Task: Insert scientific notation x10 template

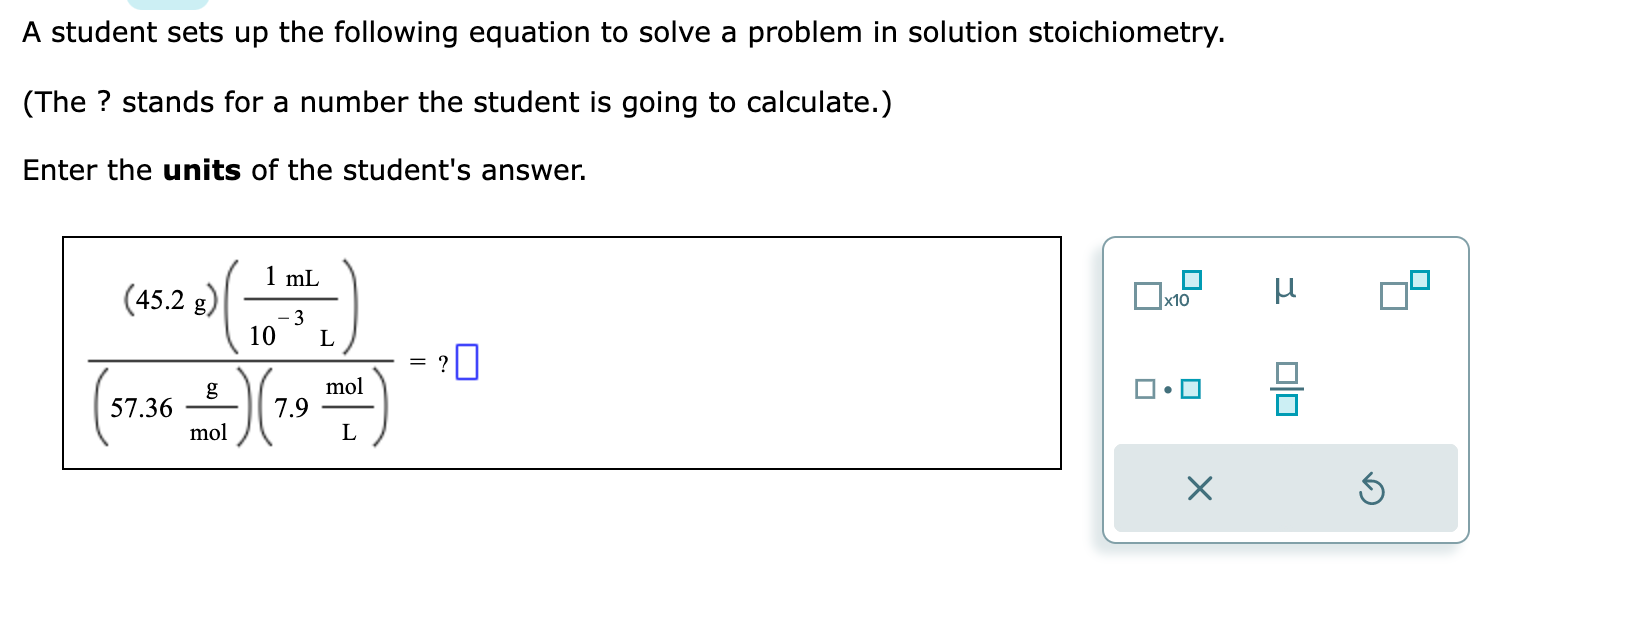Action: pyautogui.click(x=1167, y=290)
